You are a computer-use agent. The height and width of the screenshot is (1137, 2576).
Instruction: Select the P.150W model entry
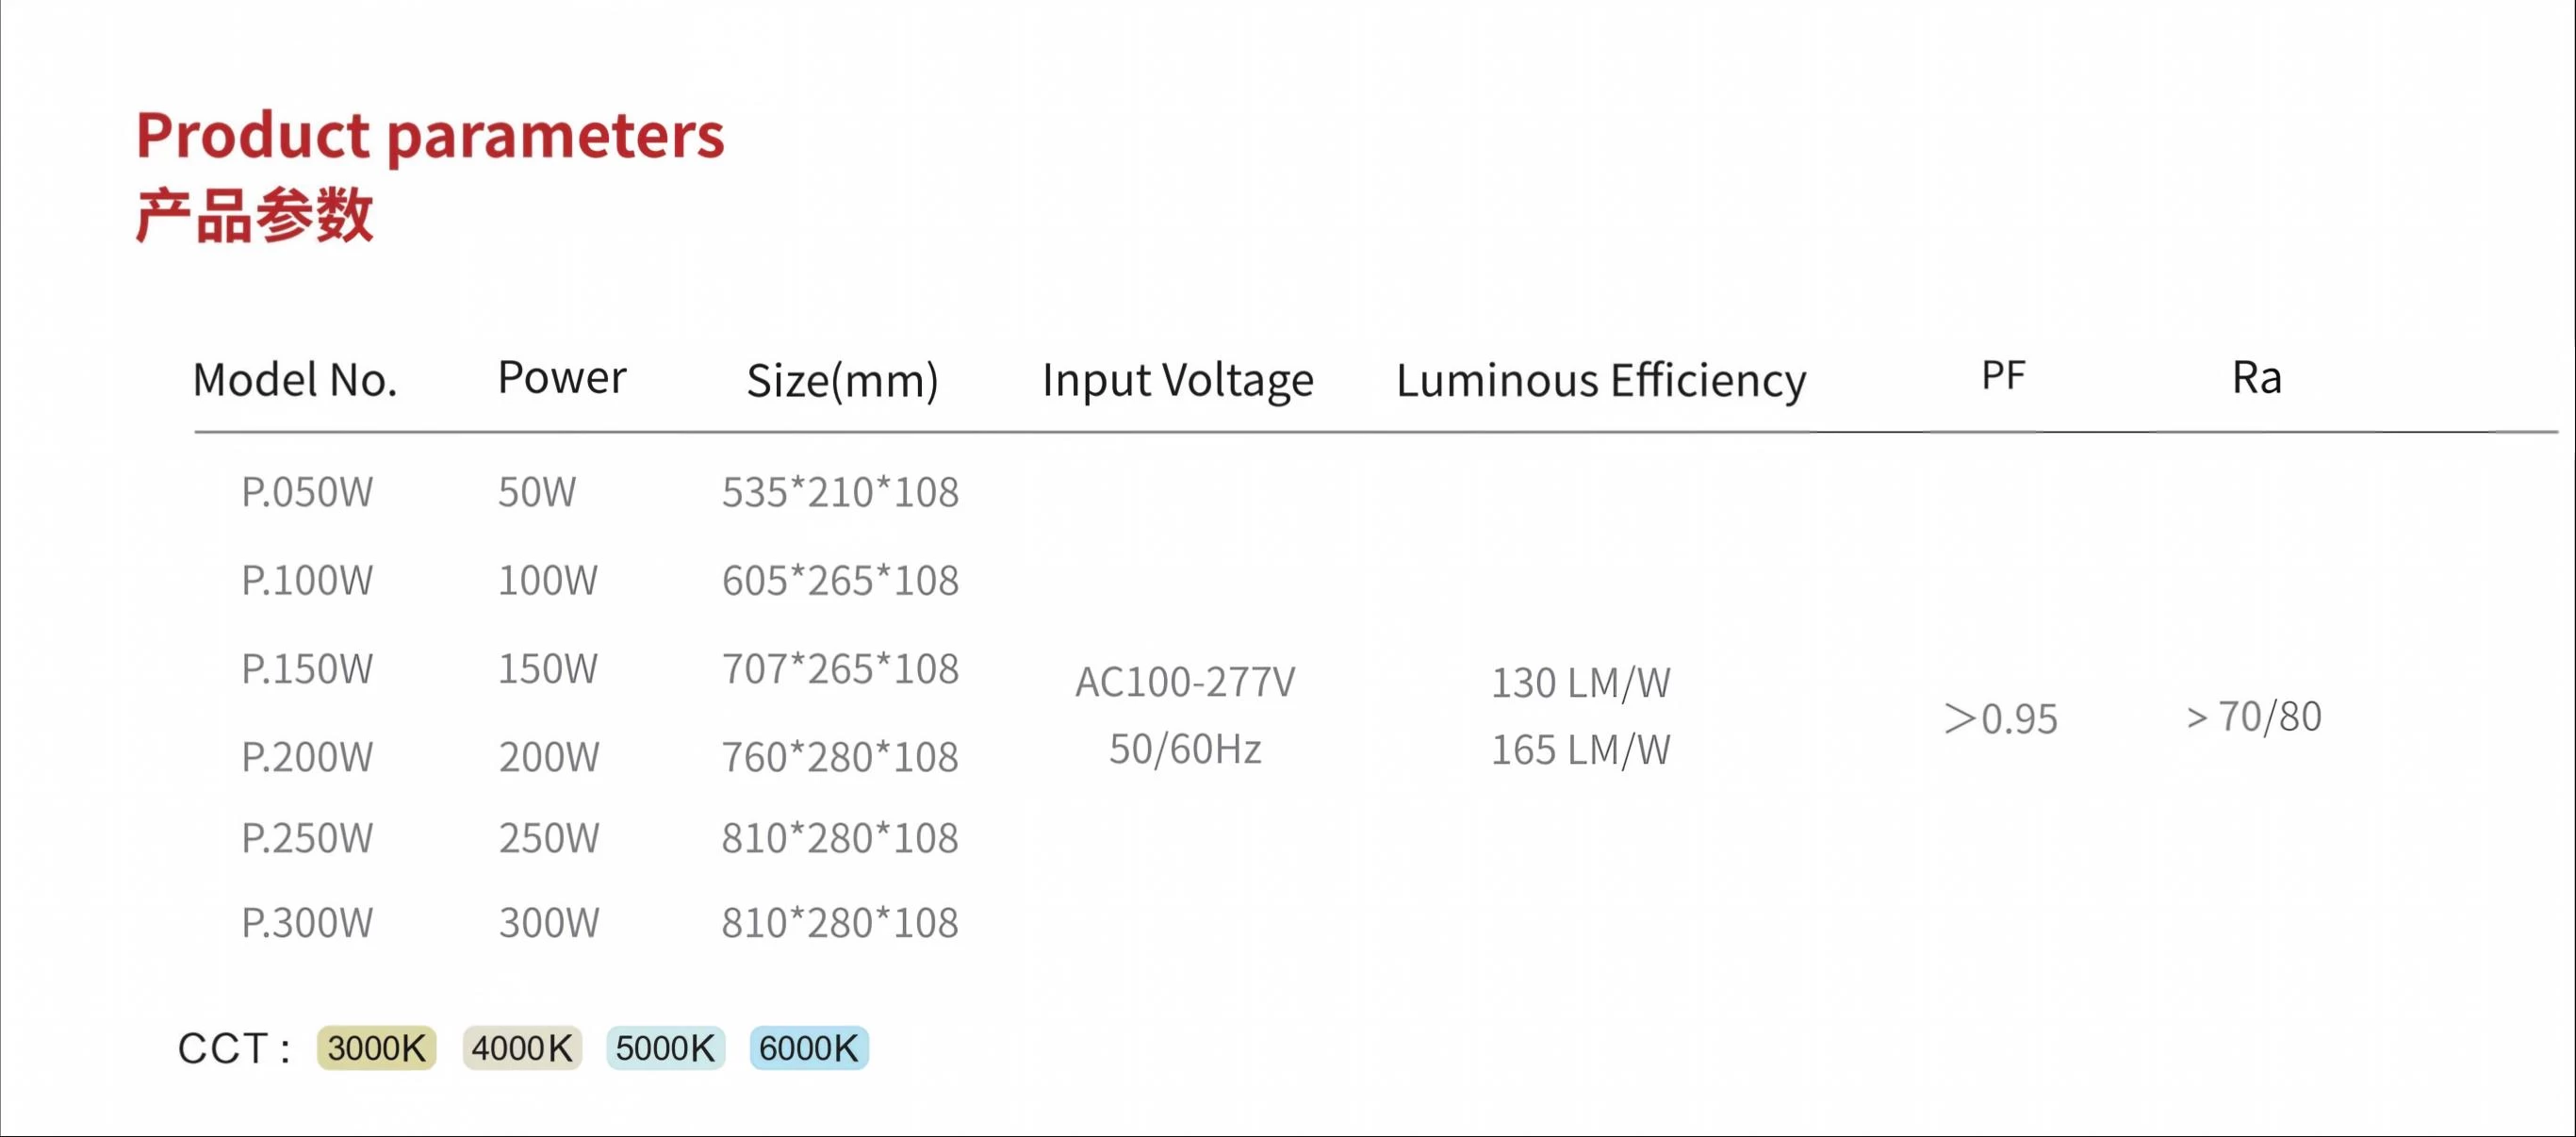click(307, 669)
